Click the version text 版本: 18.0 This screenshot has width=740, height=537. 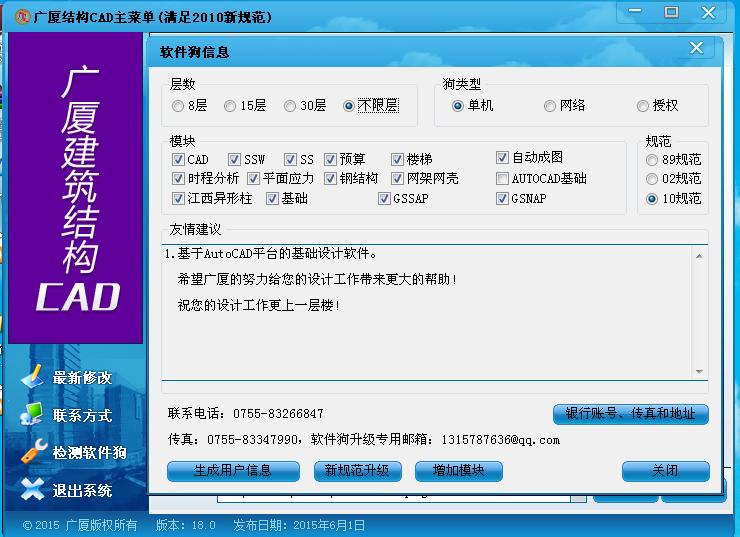point(185,525)
